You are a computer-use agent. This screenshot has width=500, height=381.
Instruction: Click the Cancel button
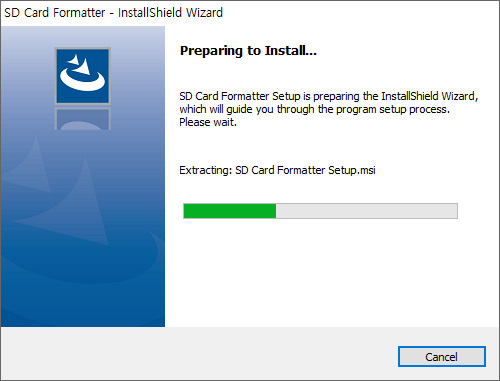tap(442, 357)
